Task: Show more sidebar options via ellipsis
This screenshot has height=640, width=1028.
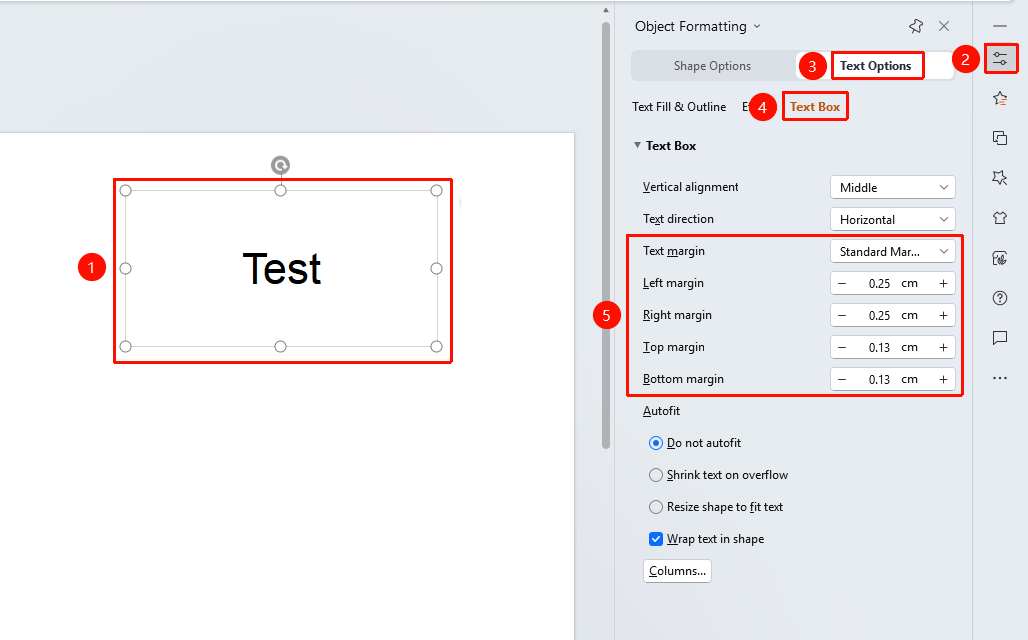Action: (1000, 378)
